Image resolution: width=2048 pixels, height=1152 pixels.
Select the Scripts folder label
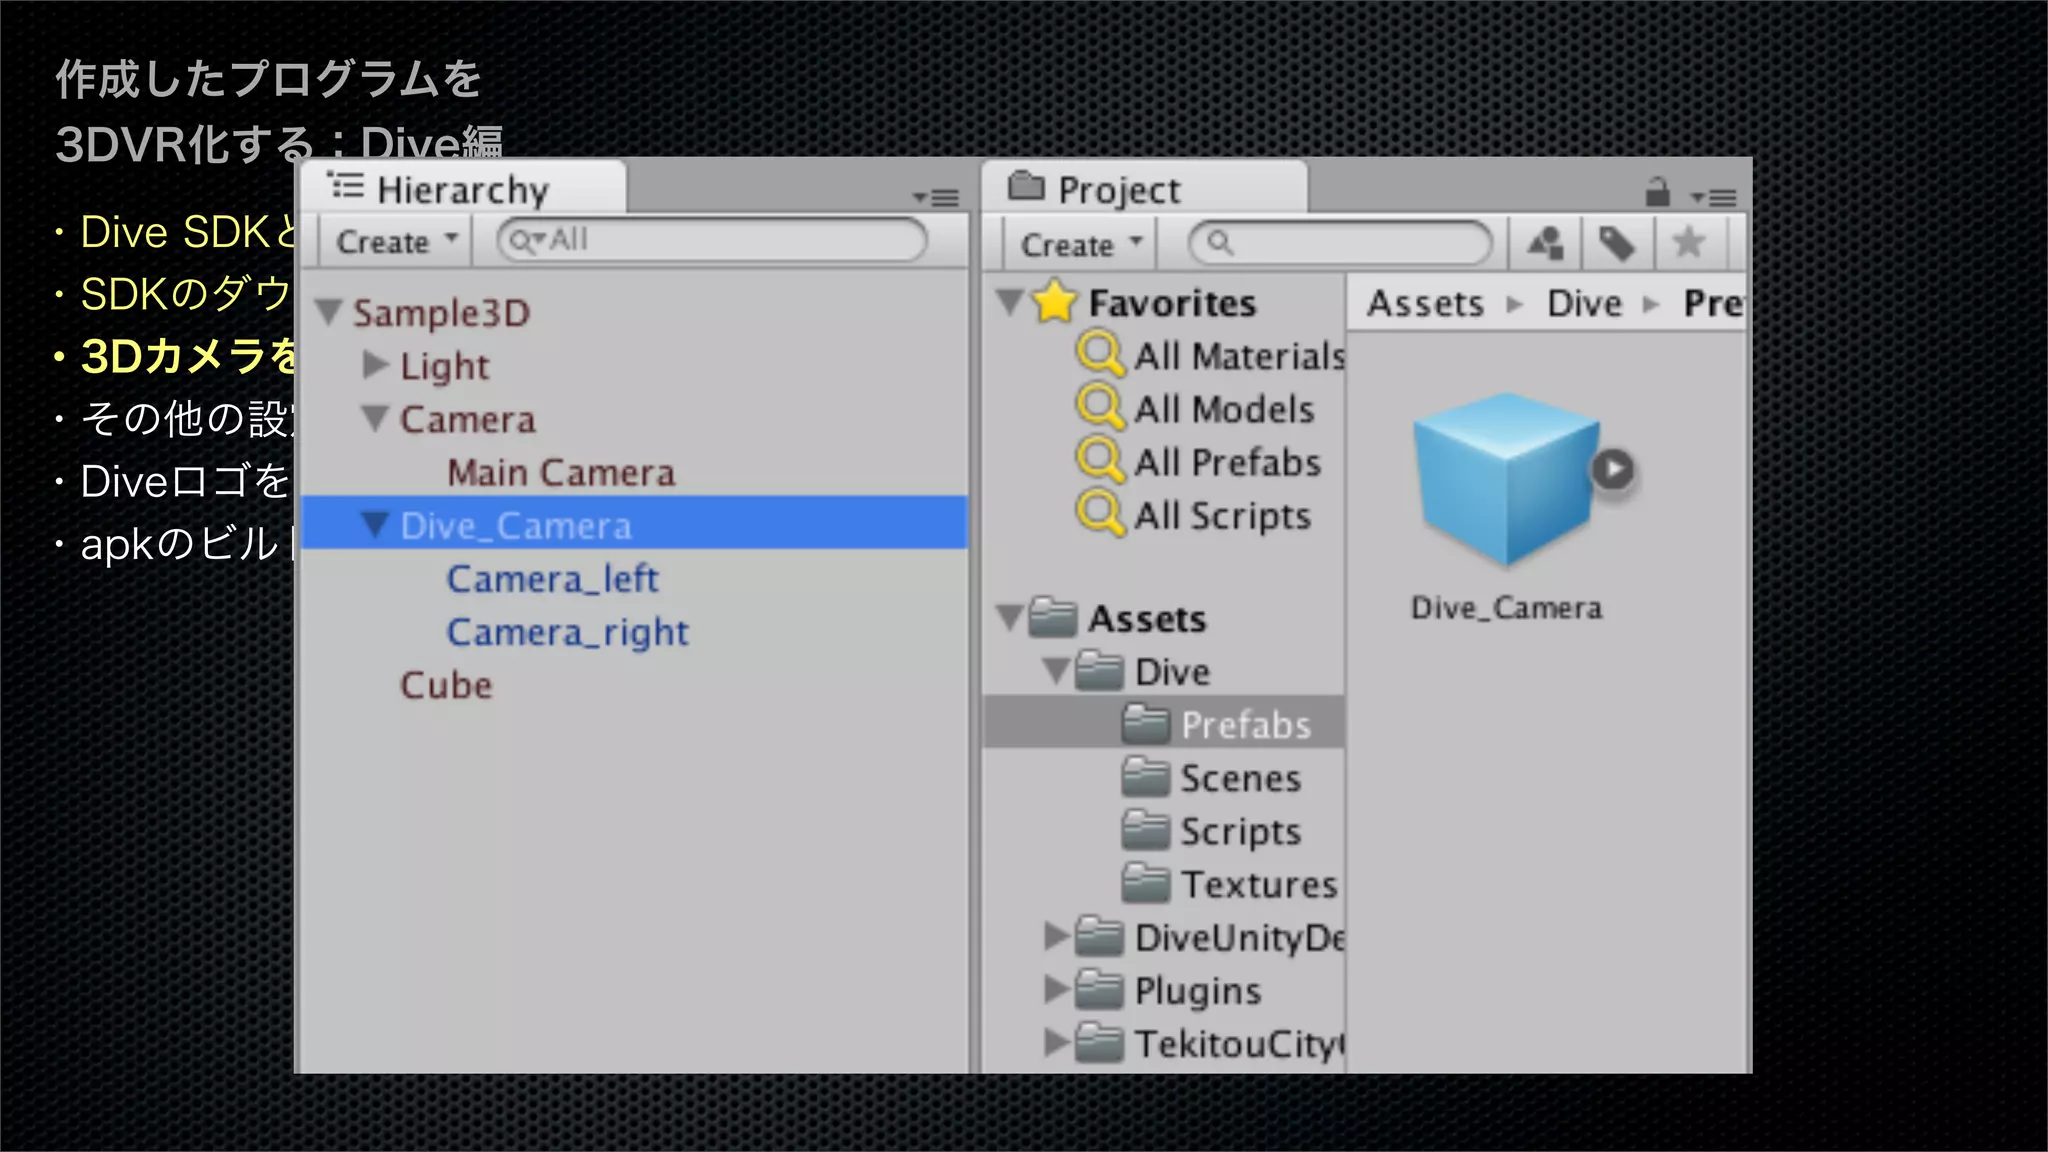(1241, 832)
